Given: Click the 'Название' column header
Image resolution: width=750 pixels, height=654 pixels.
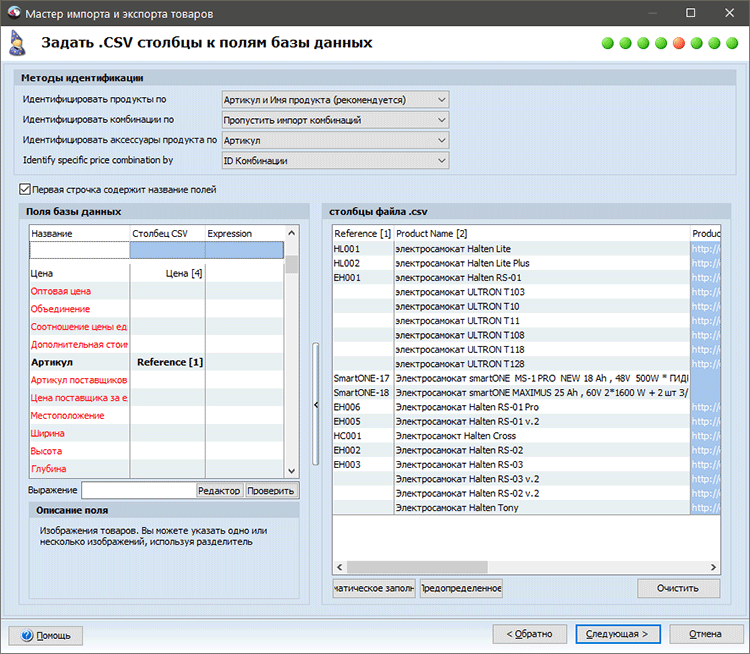Looking at the screenshot, I should click(79, 233).
